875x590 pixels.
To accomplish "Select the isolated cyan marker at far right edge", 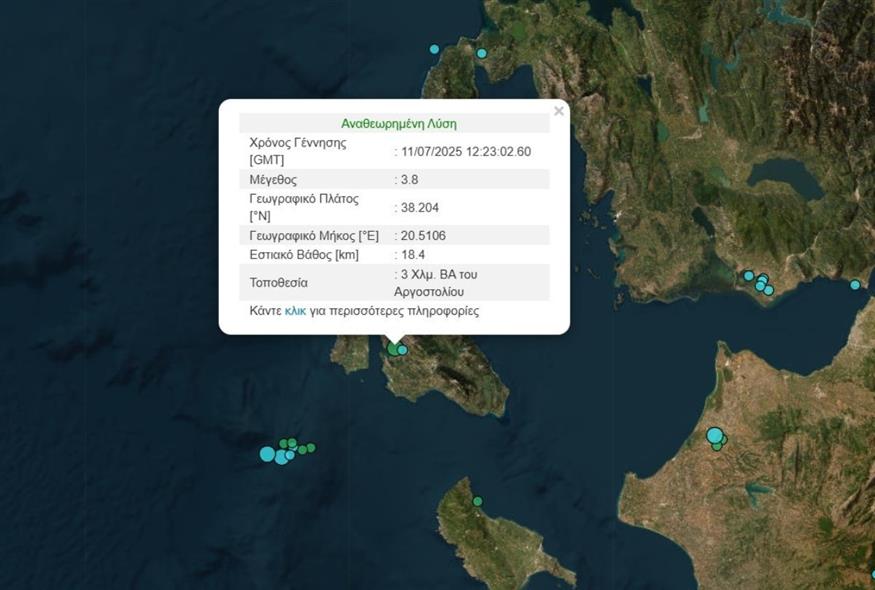I will tap(855, 285).
